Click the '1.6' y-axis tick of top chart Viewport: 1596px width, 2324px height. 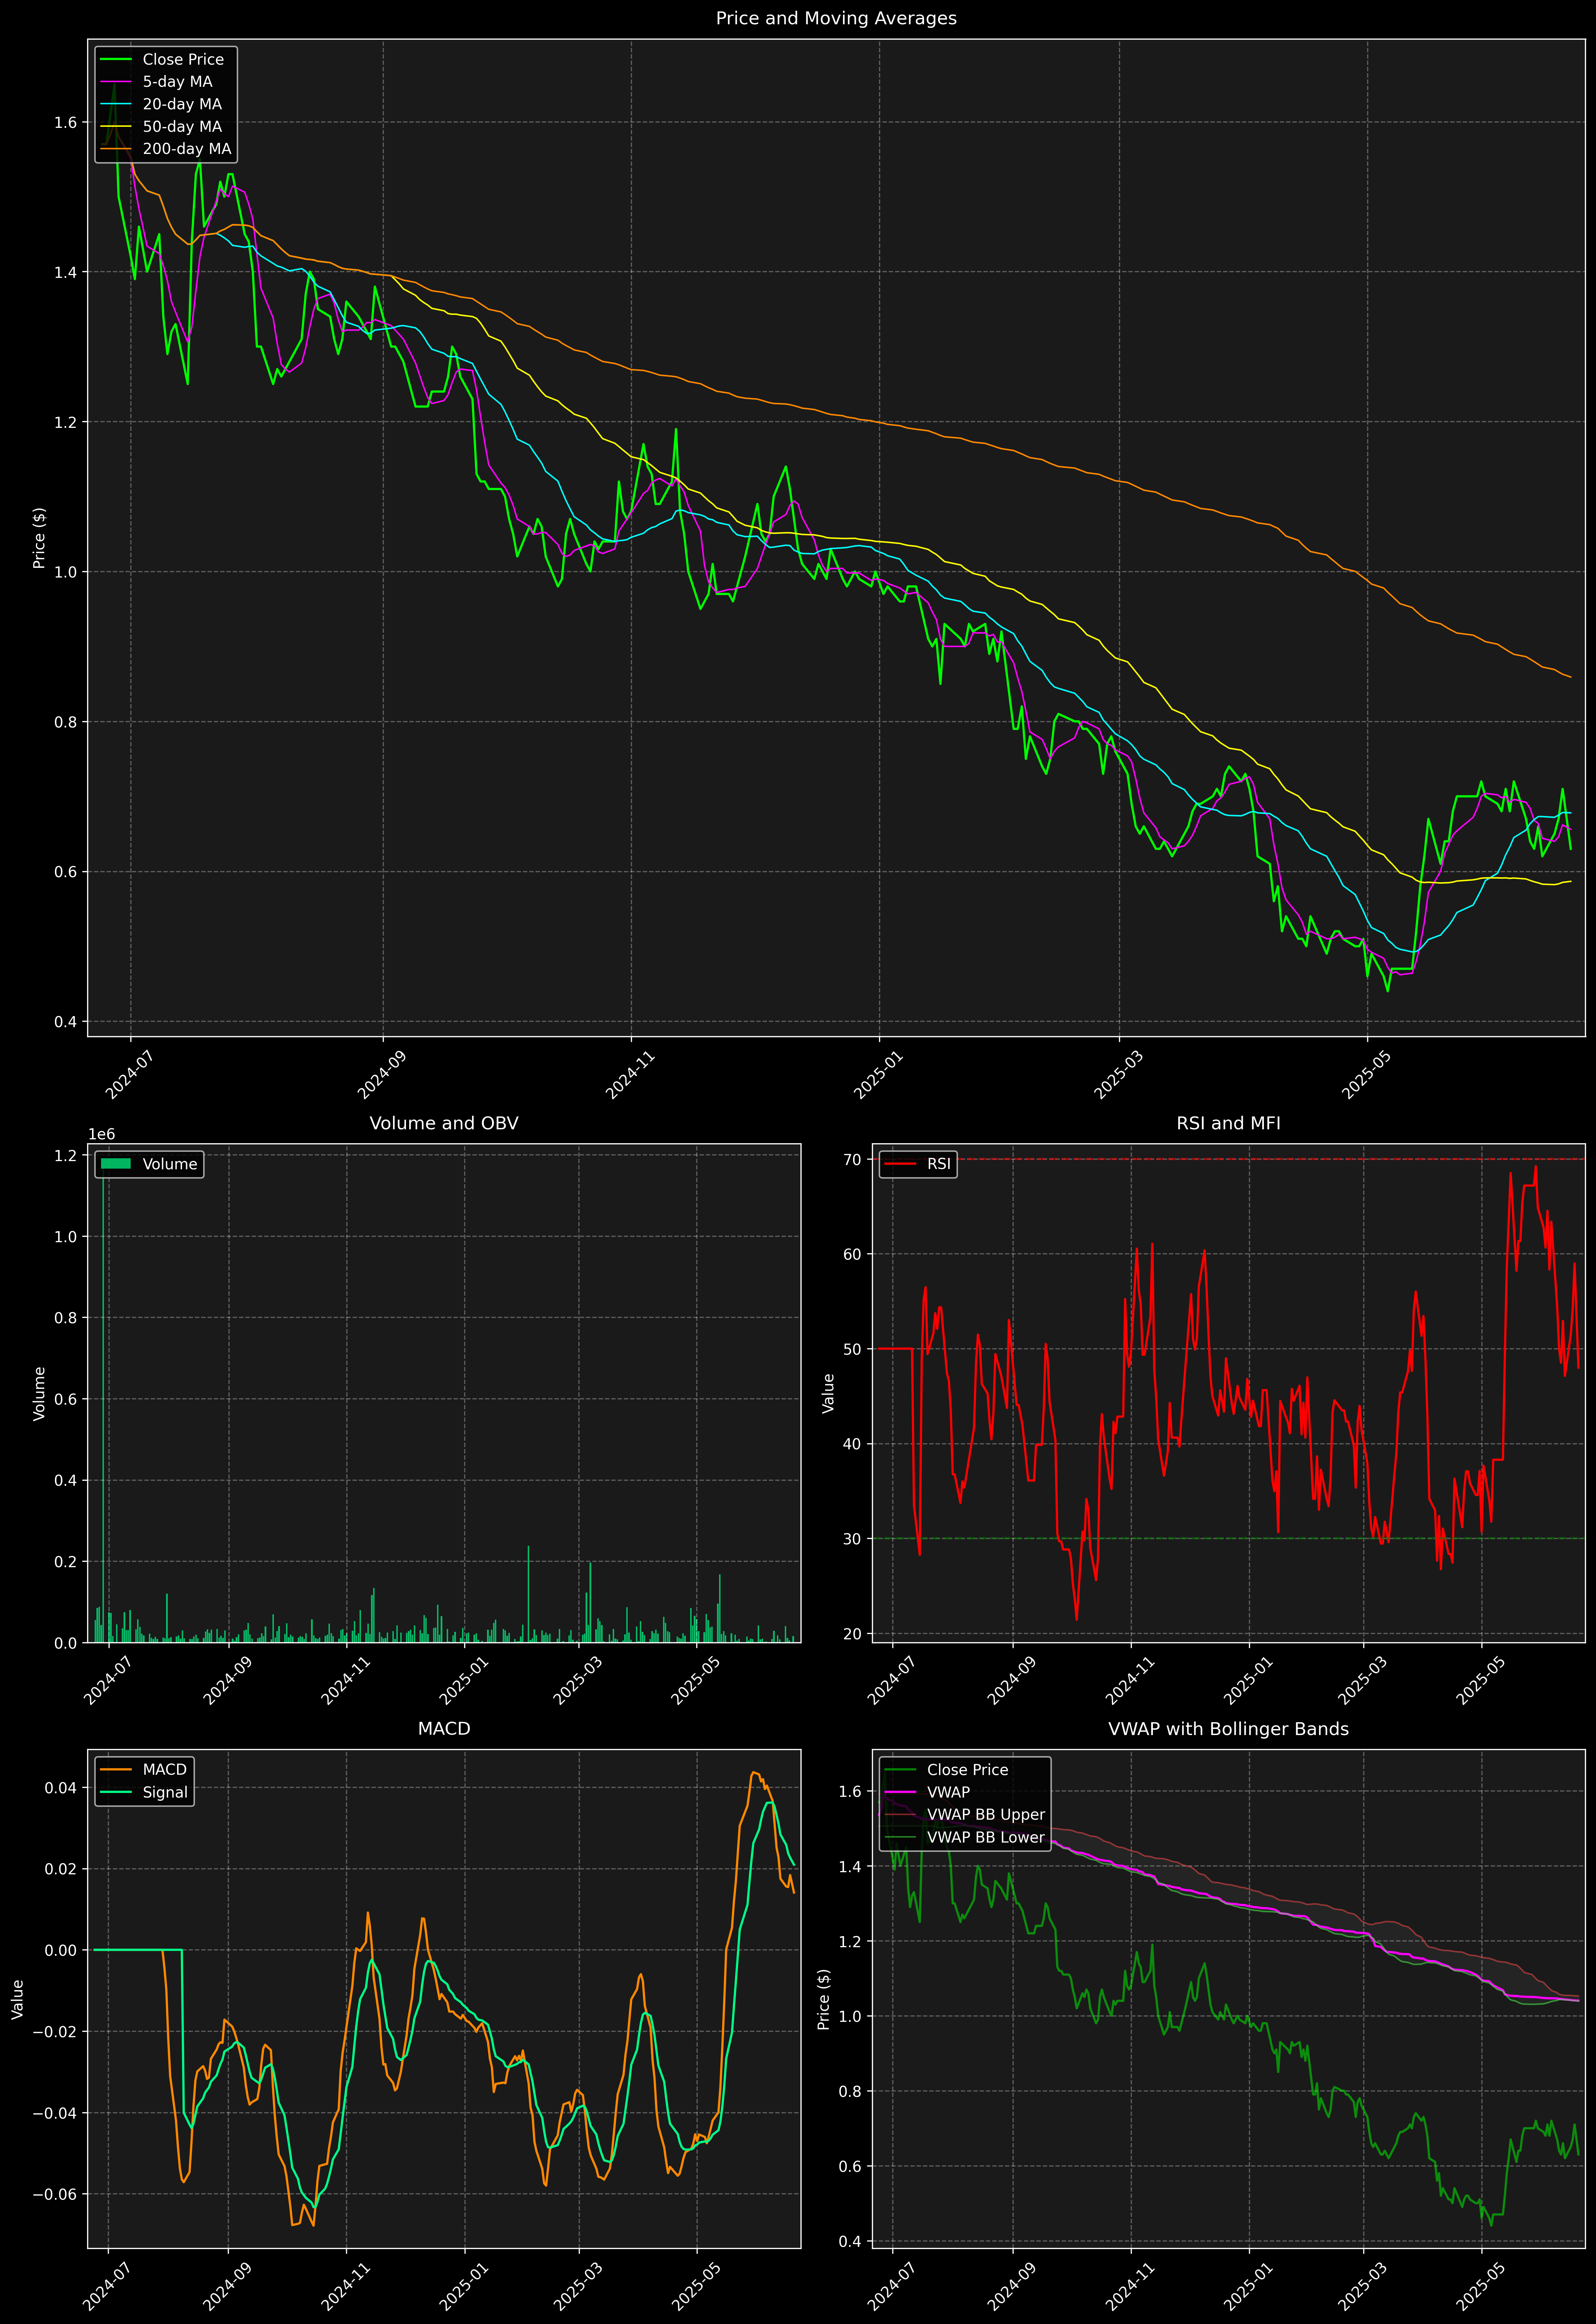(66, 122)
